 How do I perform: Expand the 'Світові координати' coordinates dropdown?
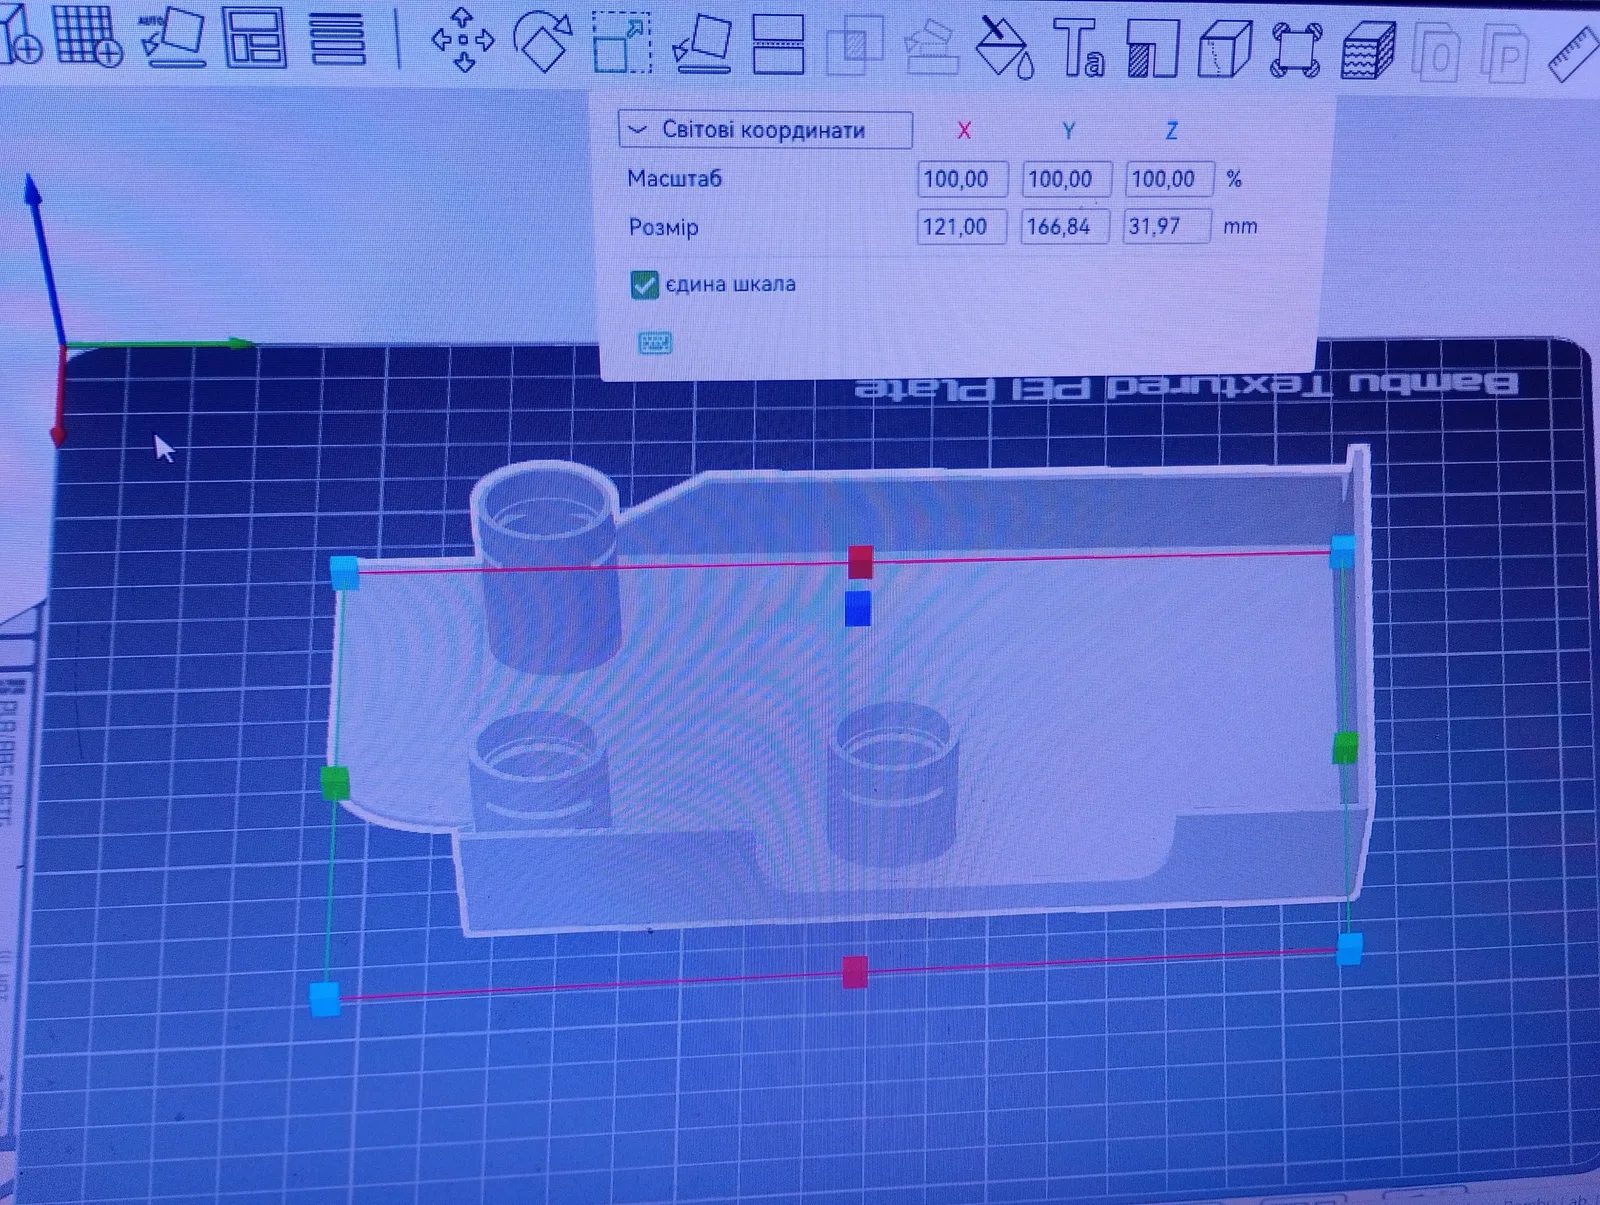(765, 130)
